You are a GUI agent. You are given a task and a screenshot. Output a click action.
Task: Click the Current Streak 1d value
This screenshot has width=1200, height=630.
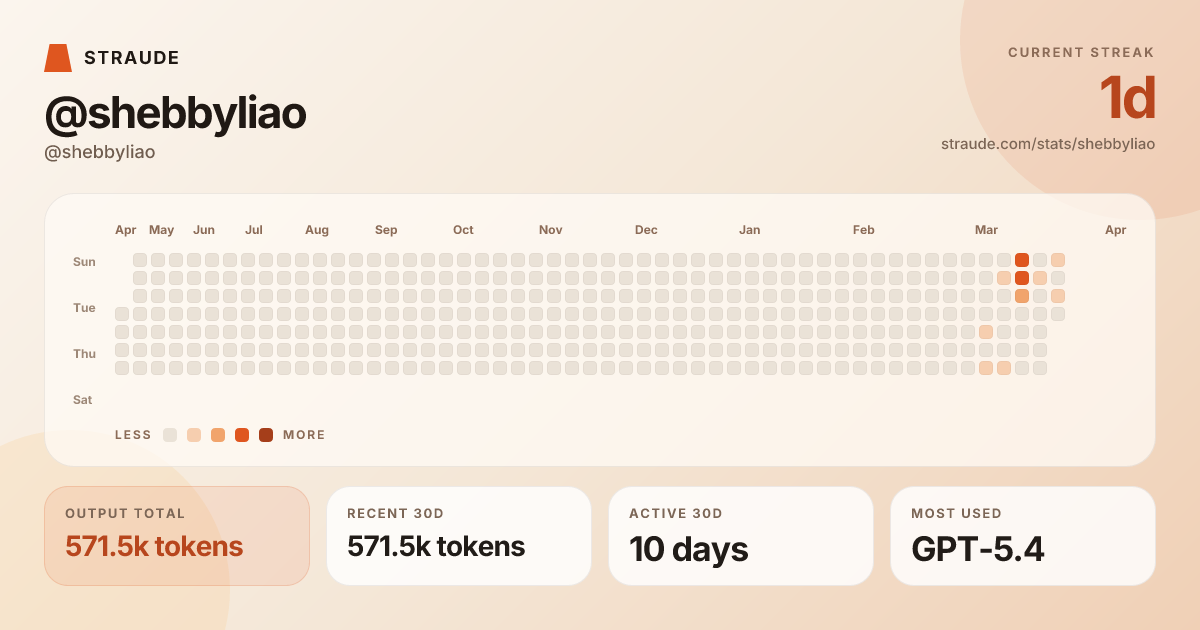click(1127, 98)
